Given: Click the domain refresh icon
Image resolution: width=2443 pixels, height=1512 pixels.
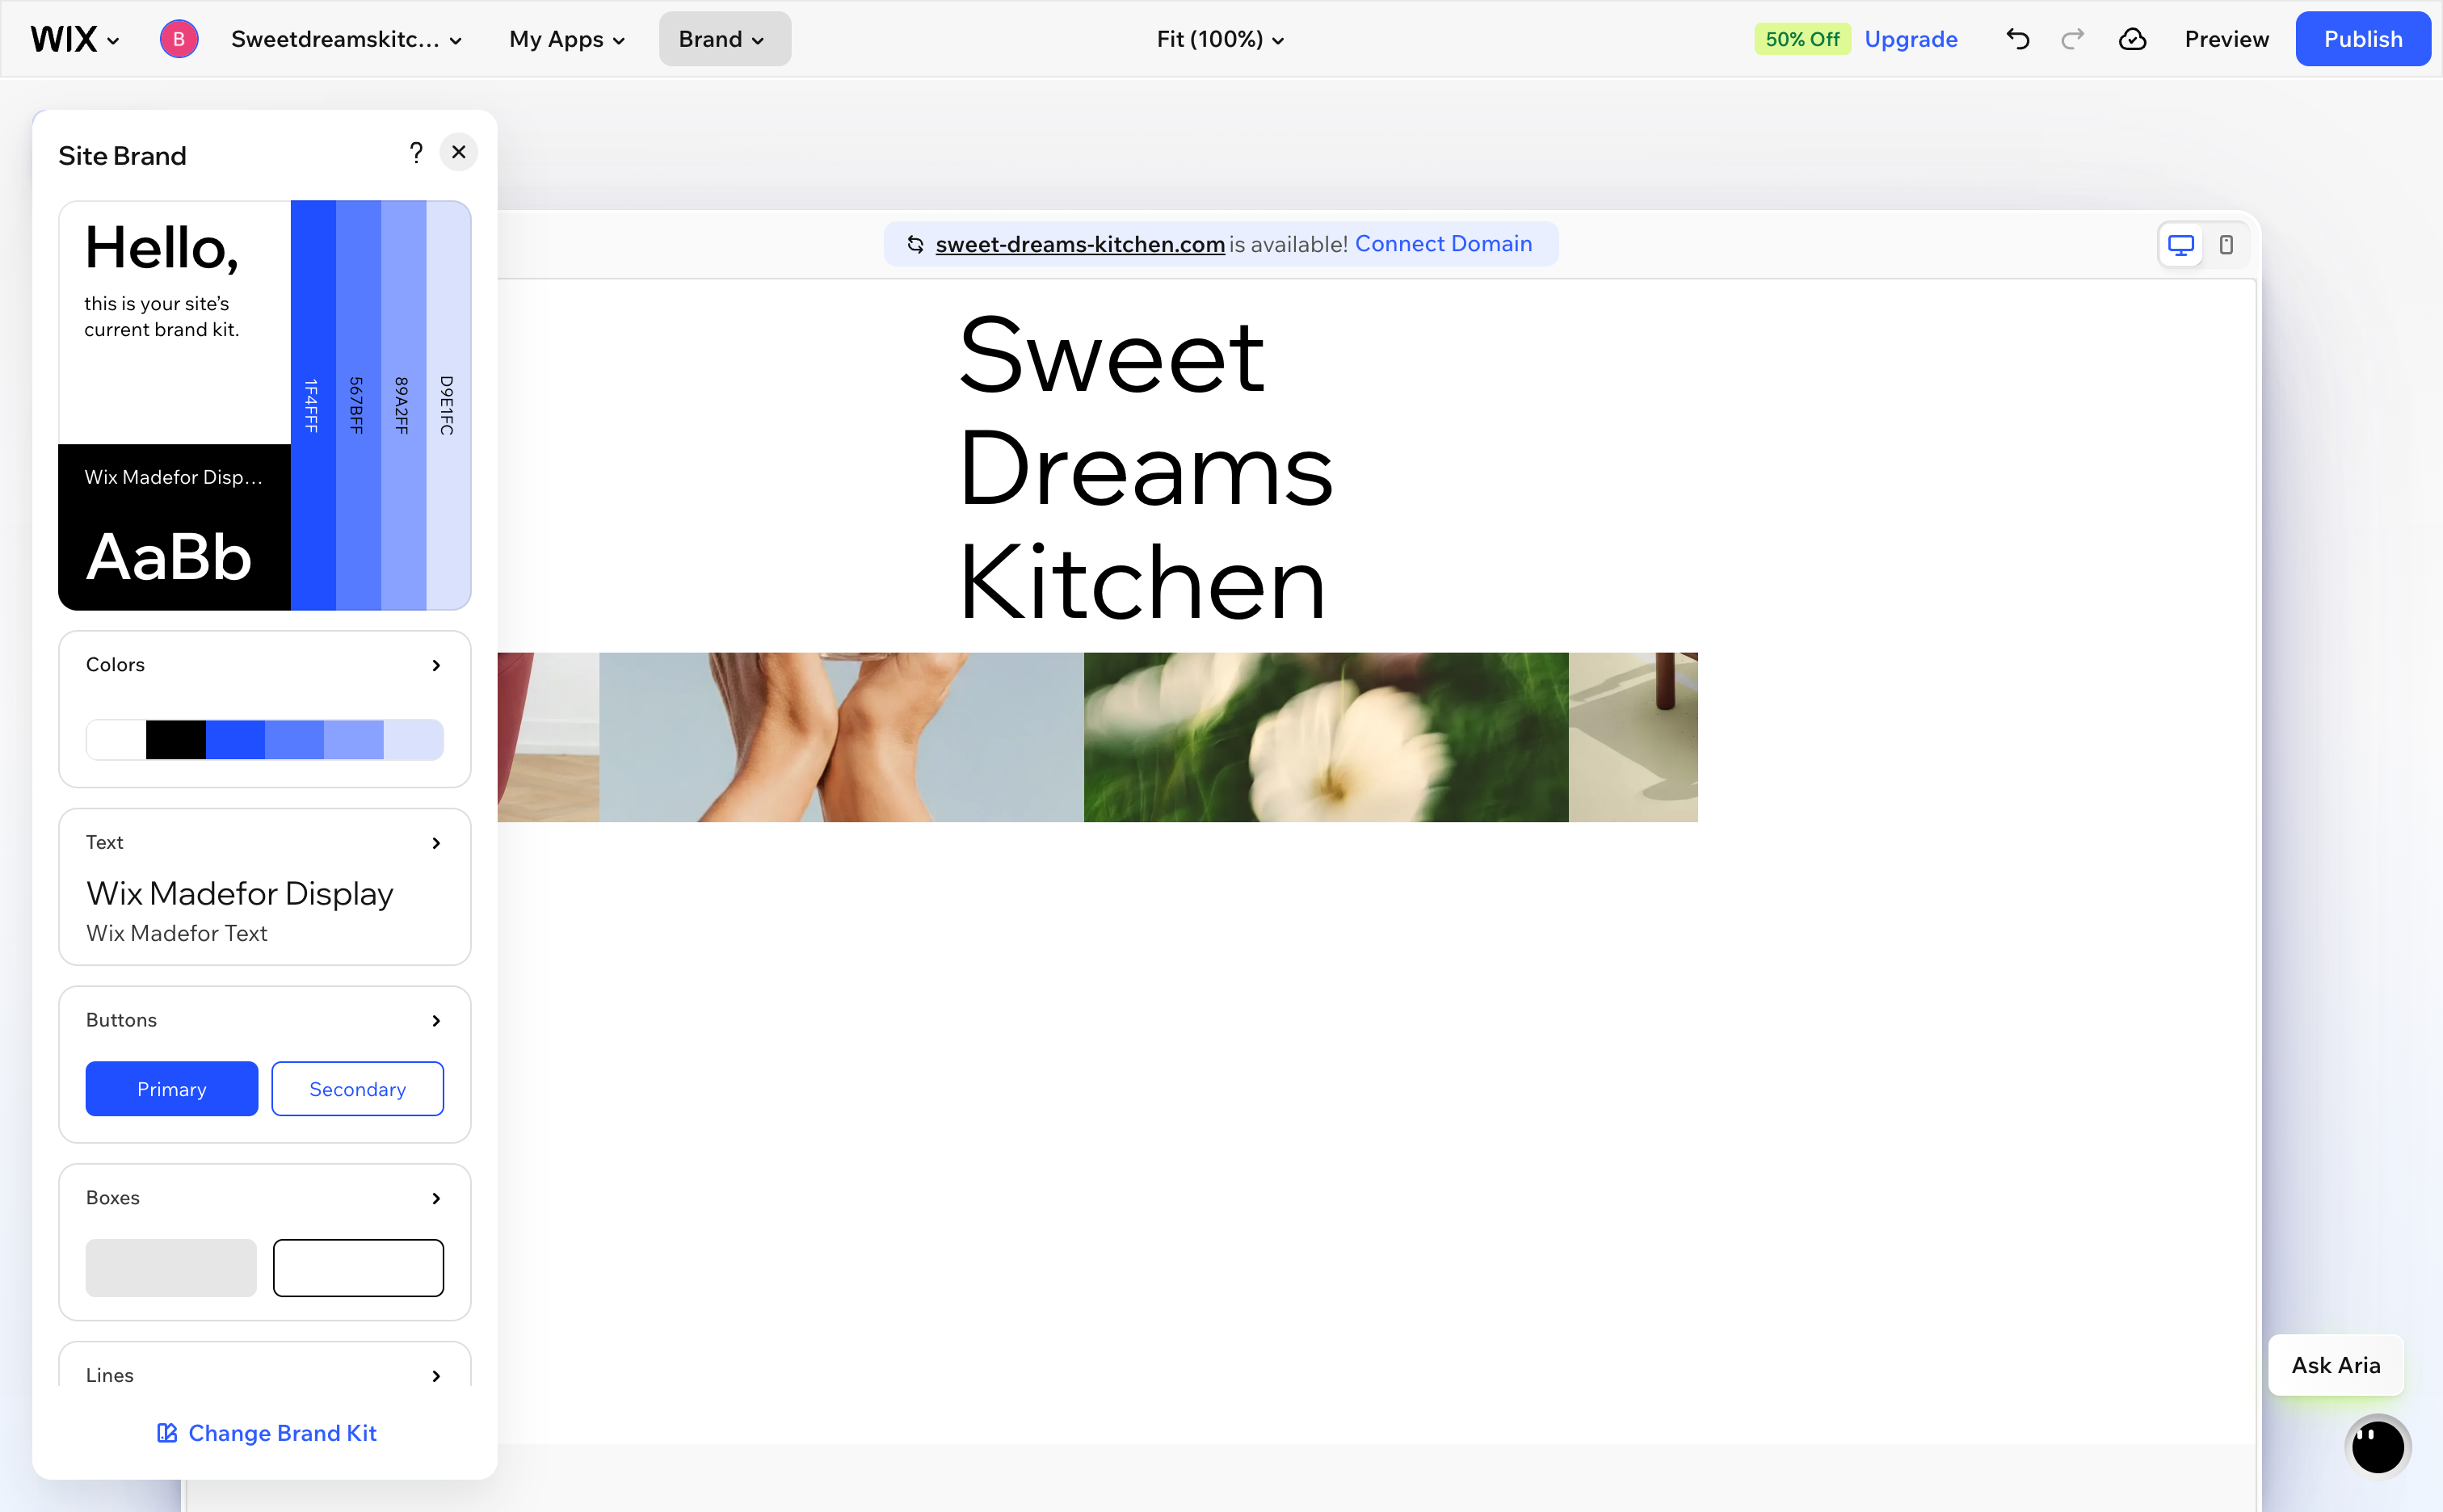Looking at the screenshot, I should [x=915, y=244].
